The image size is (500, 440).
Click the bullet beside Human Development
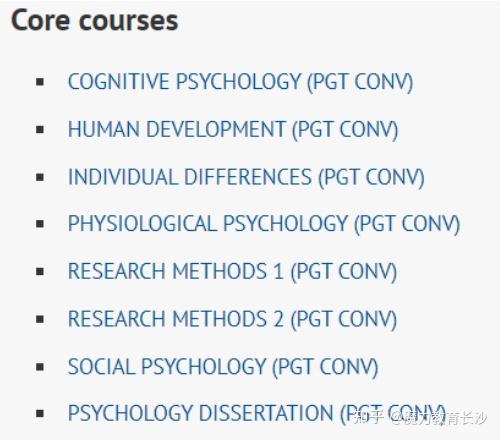click(x=40, y=129)
